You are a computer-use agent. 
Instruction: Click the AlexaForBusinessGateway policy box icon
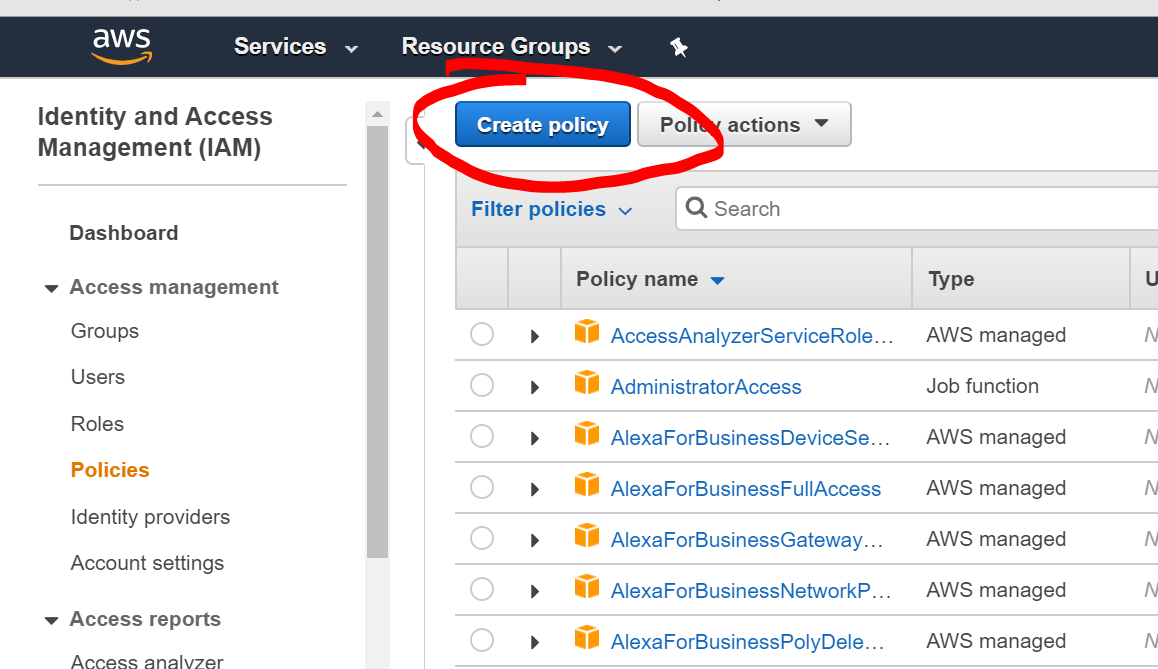click(587, 538)
